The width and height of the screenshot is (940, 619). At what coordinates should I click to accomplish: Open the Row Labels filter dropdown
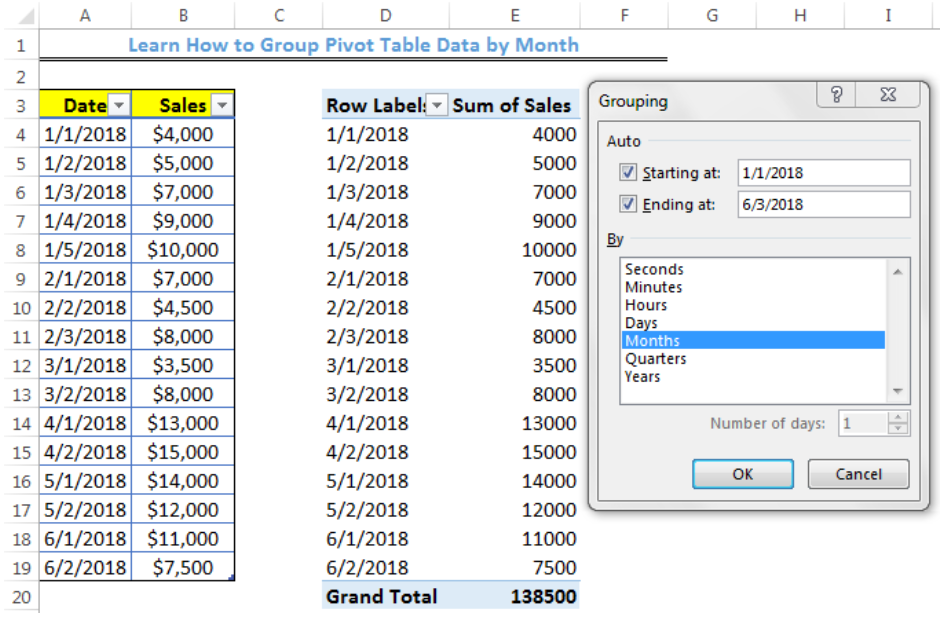(x=436, y=104)
